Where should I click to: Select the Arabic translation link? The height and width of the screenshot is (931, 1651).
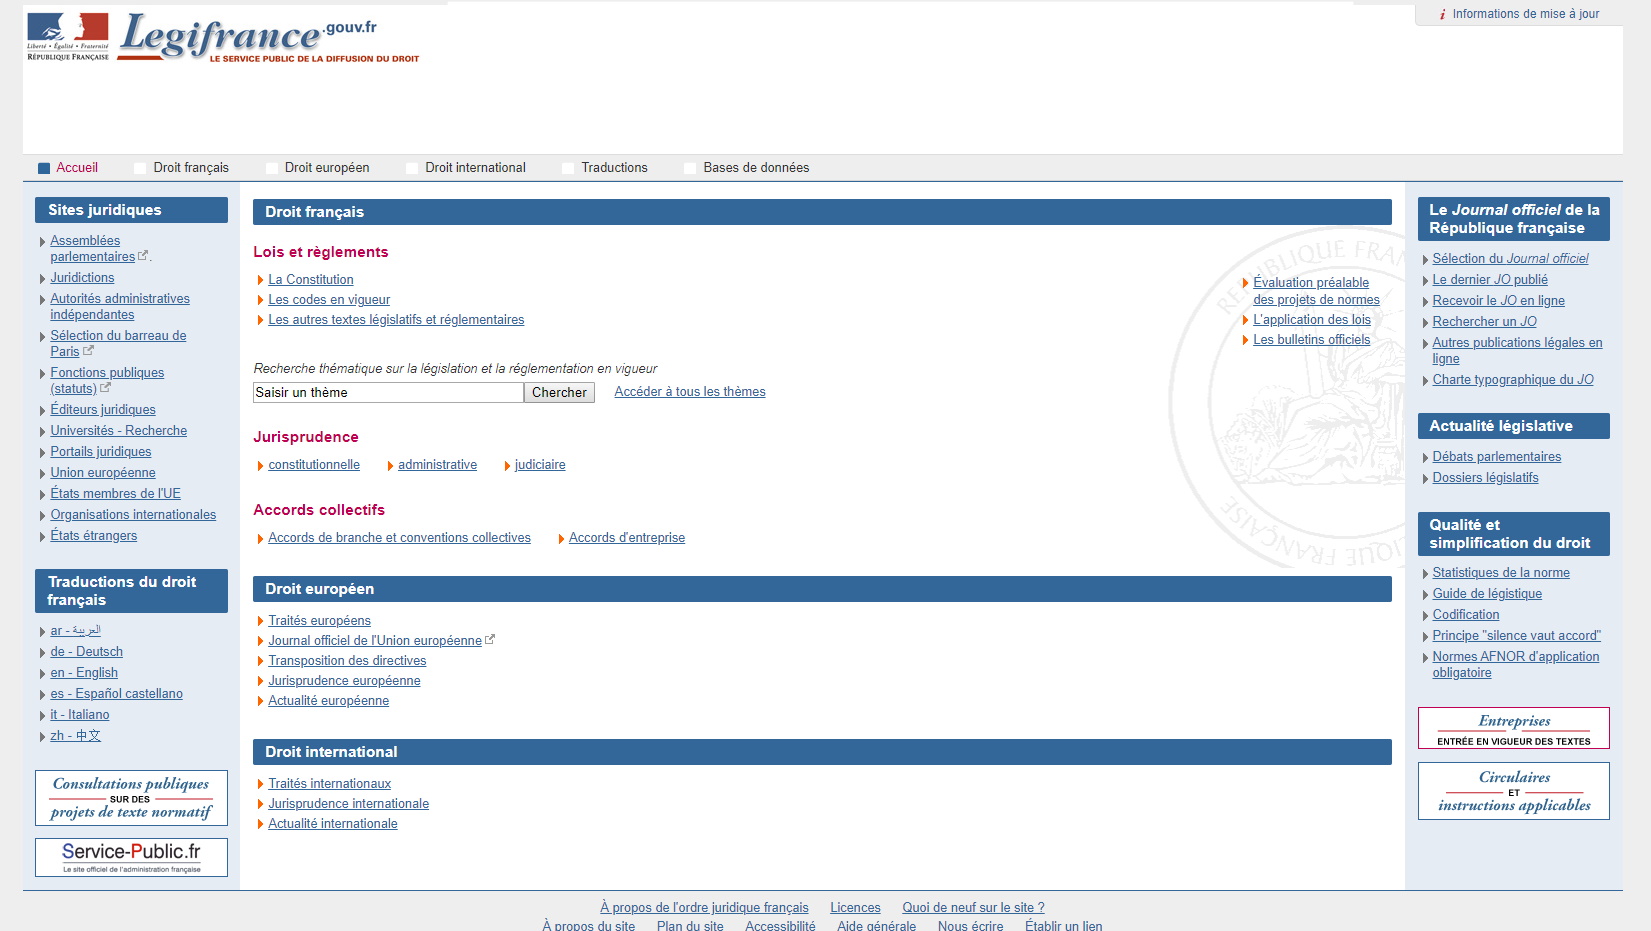(75, 631)
